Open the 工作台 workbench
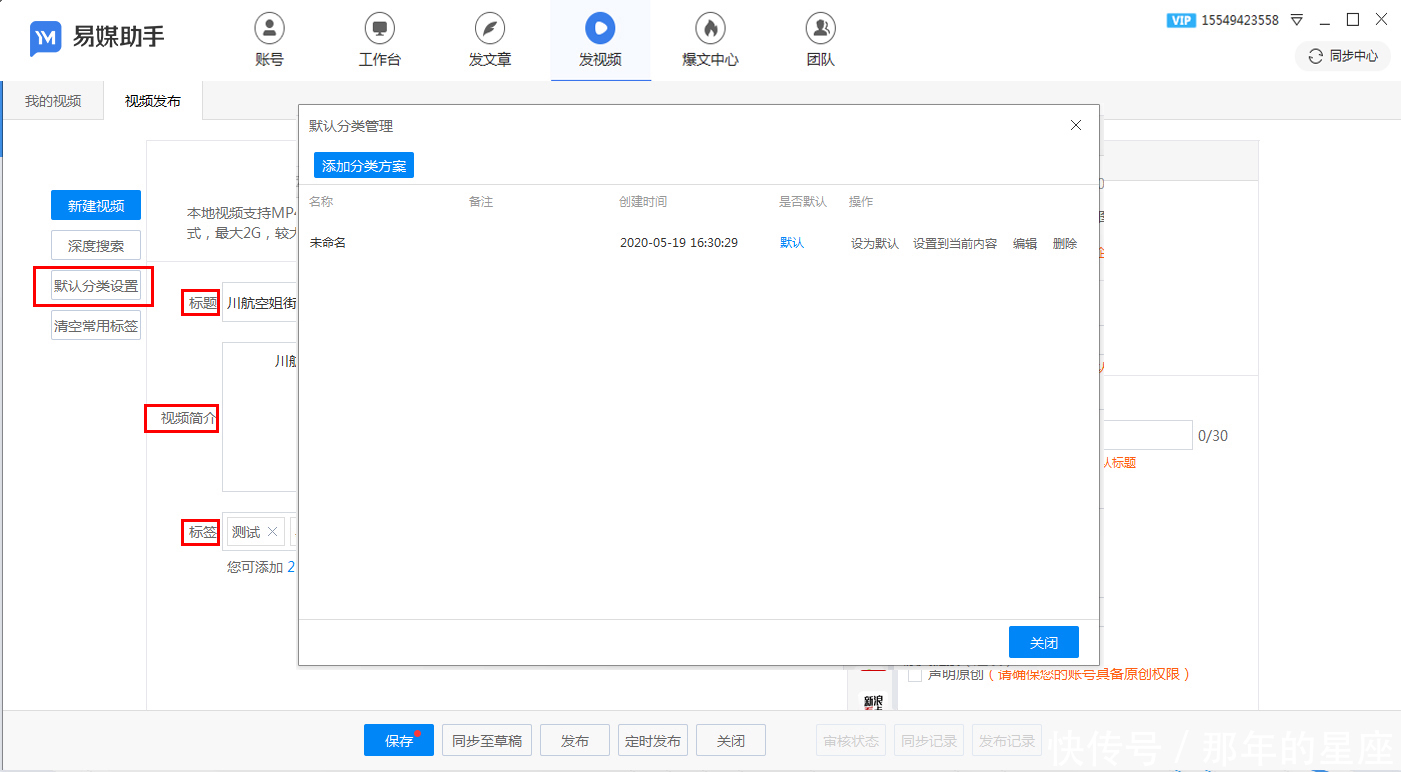 [x=379, y=40]
